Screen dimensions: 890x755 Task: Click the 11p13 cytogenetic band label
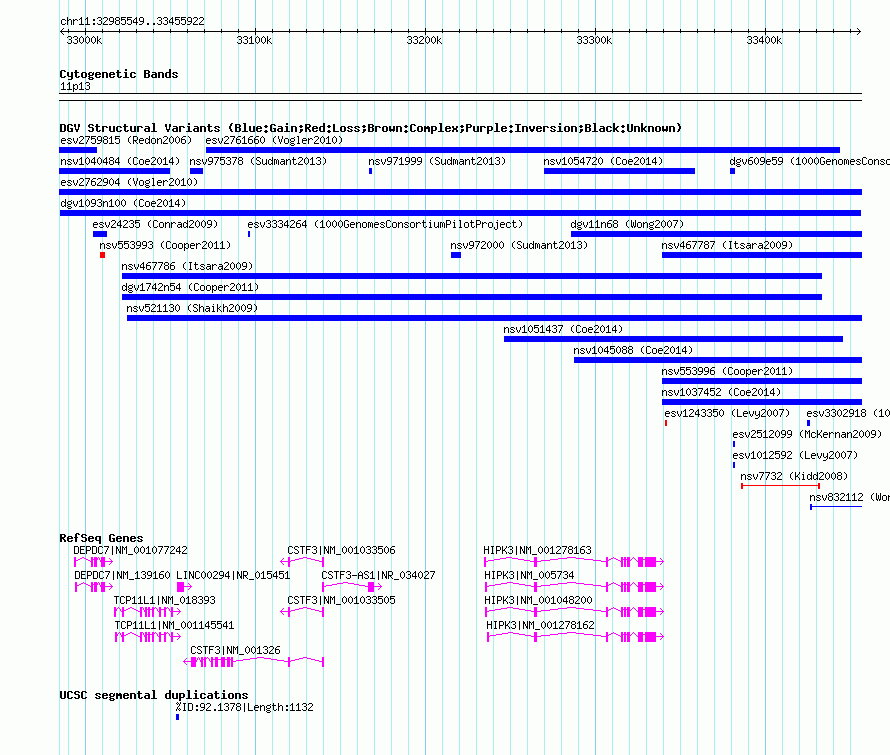(x=75, y=86)
